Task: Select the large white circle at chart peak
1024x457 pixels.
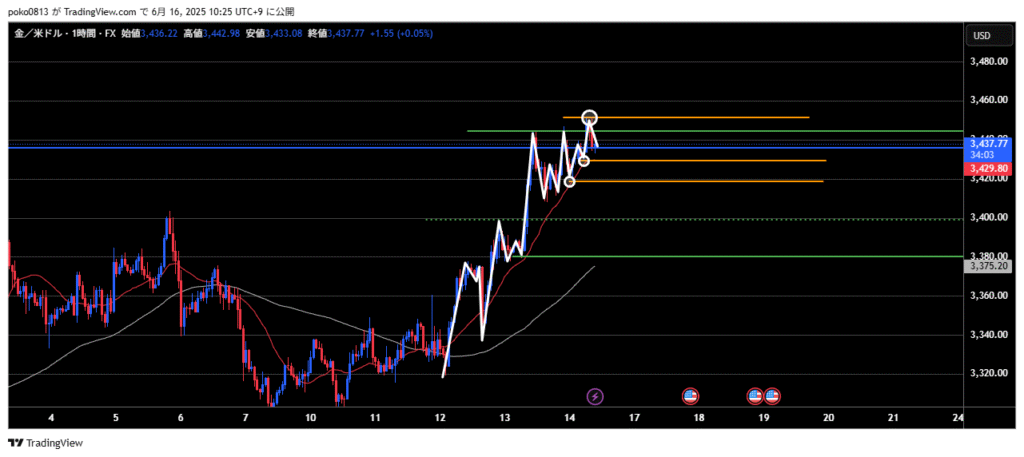Action: [x=590, y=118]
